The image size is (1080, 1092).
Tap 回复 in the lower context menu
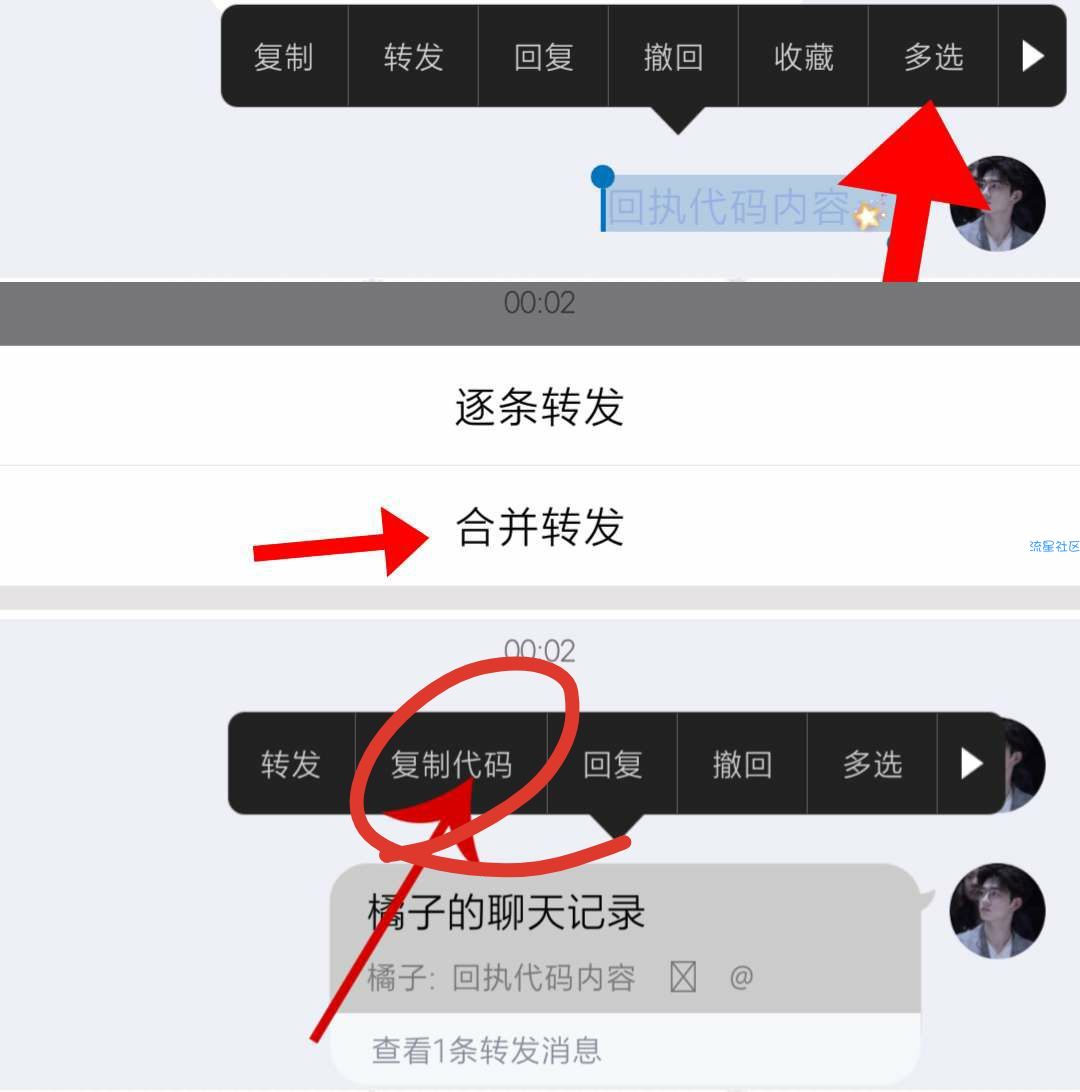coord(612,764)
